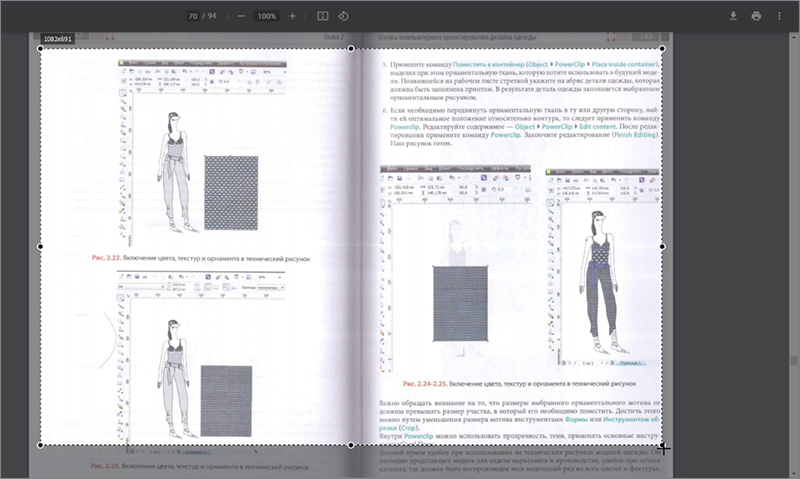The width and height of the screenshot is (800, 479).
Task: Click the Print icon in toolbar
Action: pyautogui.click(x=756, y=16)
